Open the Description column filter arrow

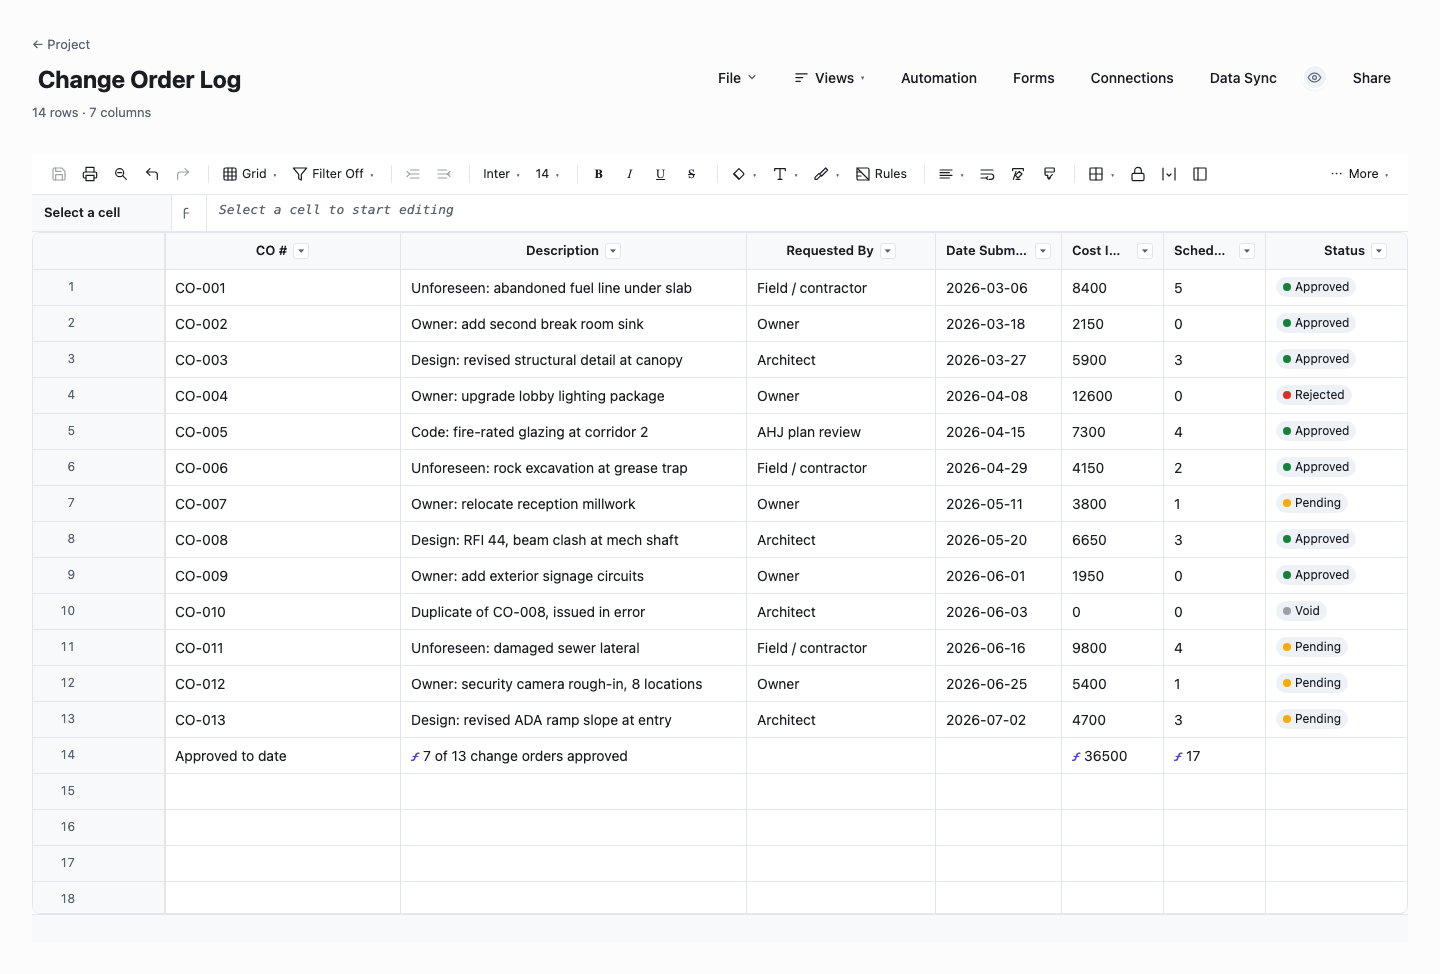614,251
